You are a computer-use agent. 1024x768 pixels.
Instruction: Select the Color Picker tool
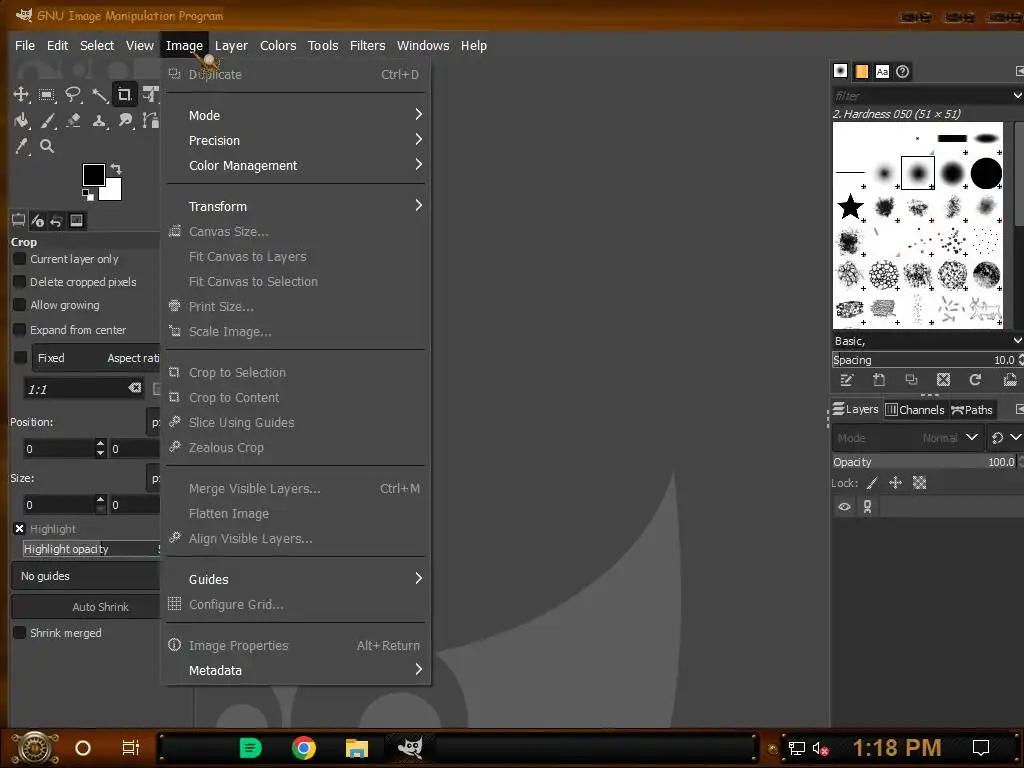point(22,146)
